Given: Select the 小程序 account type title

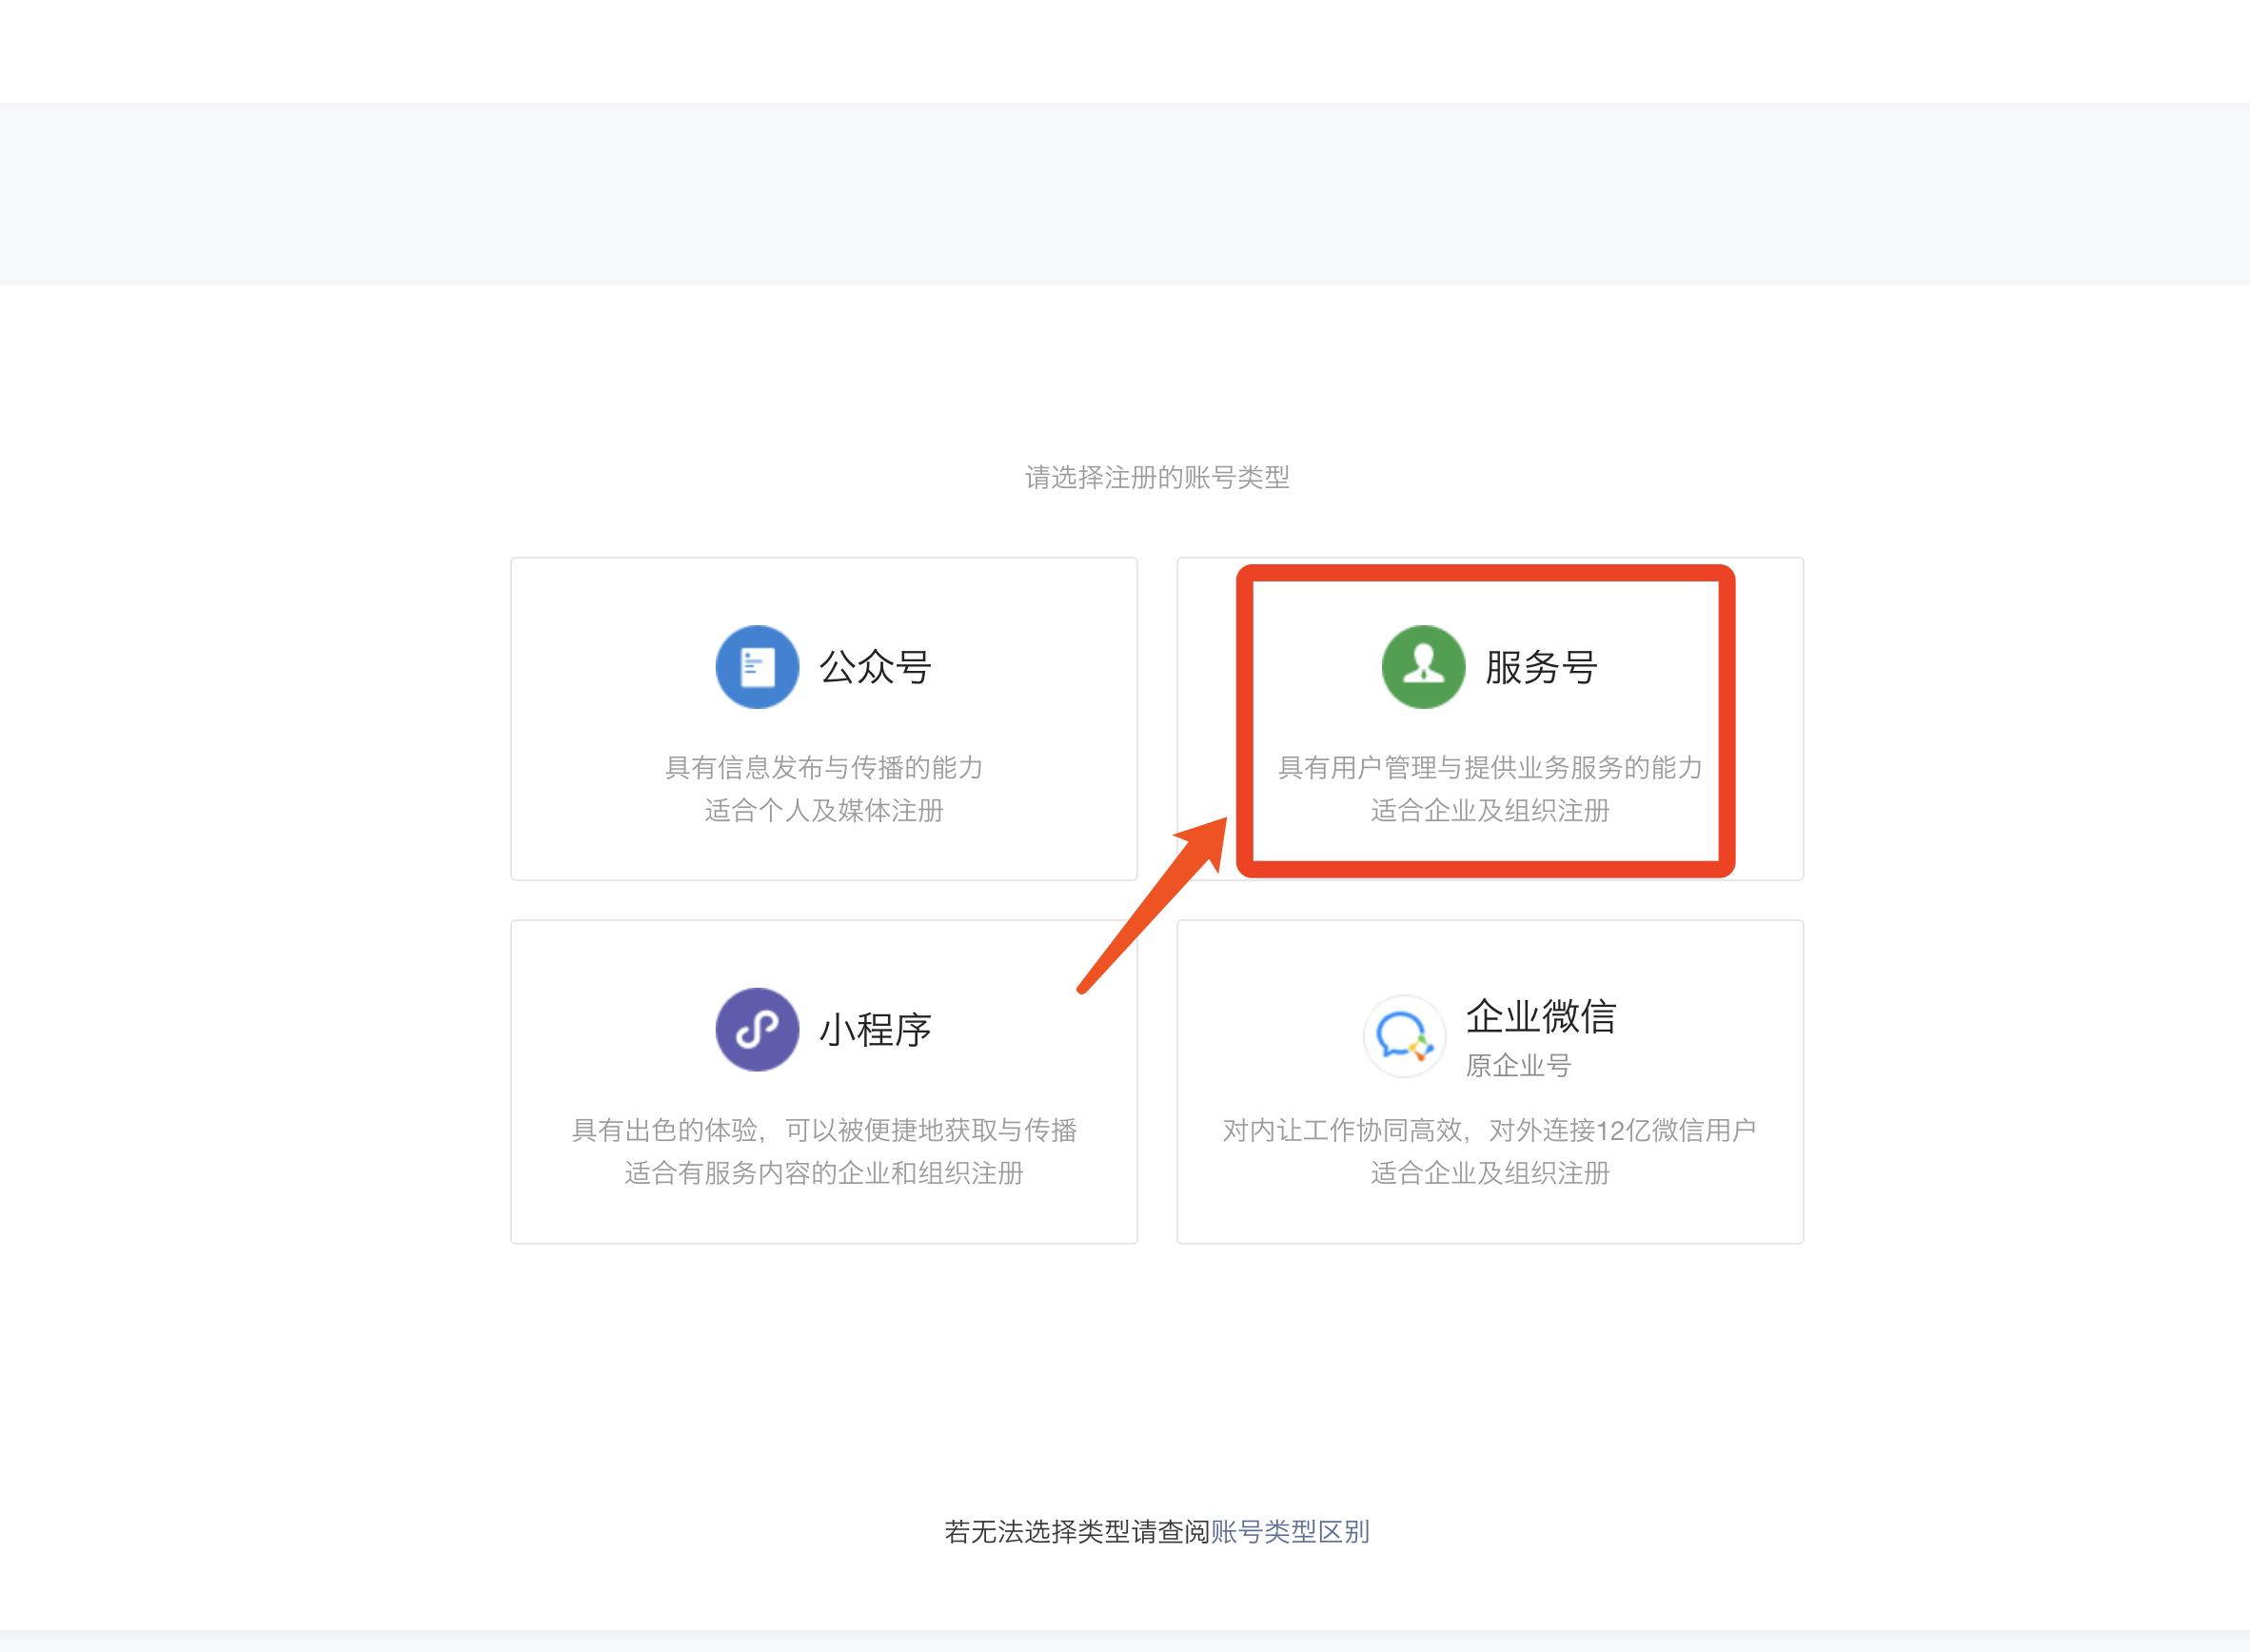Looking at the screenshot, I should click(x=876, y=1030).
